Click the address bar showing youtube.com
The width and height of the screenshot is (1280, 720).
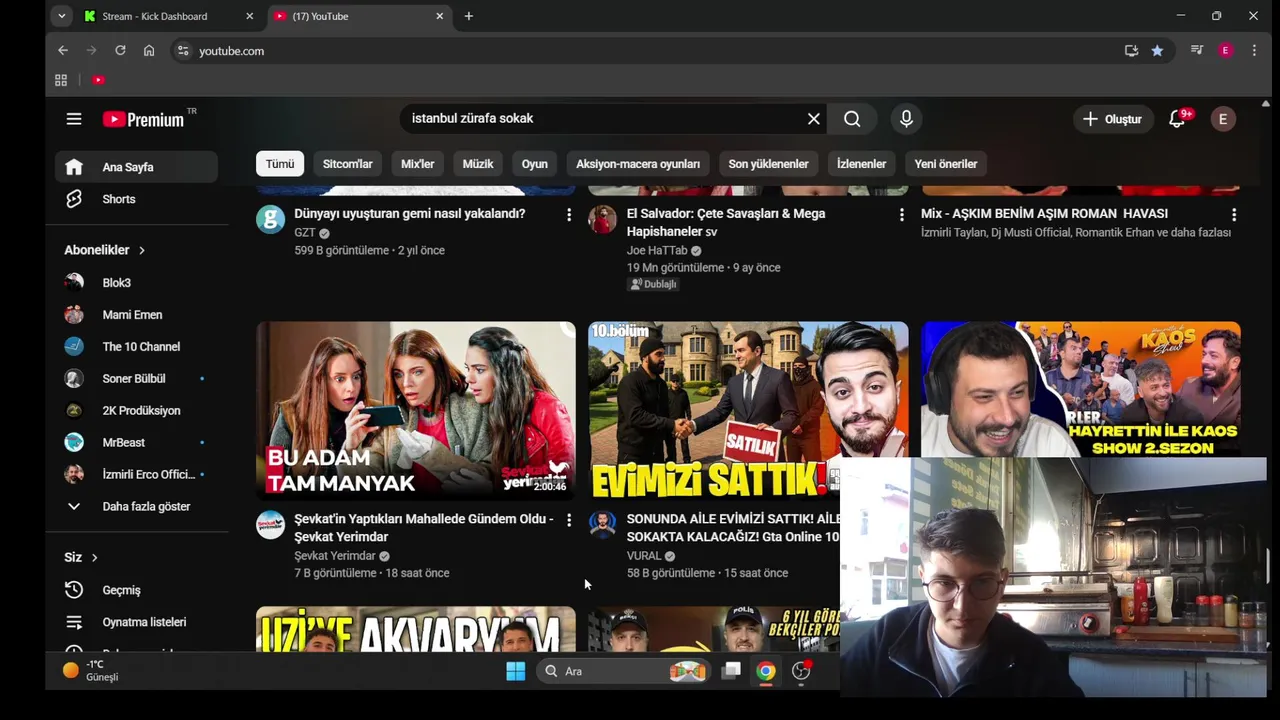click(x=640, y=50)
